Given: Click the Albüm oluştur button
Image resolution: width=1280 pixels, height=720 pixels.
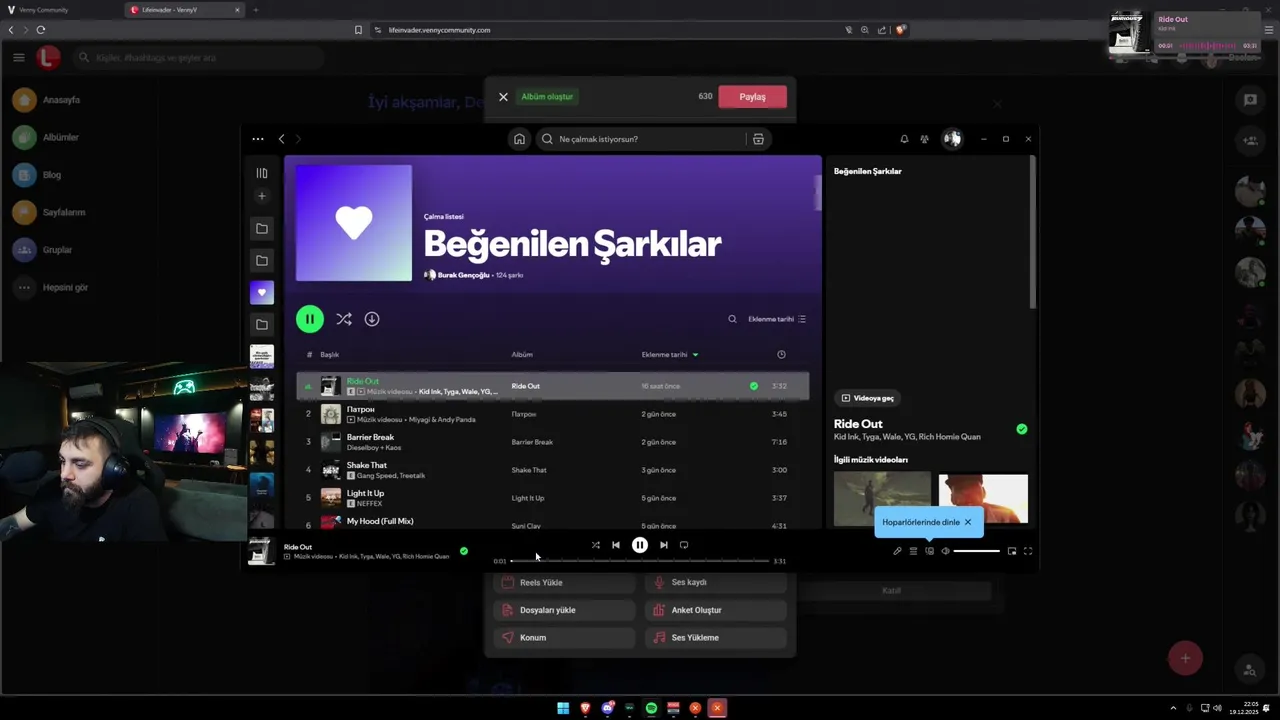Looking at the screenshot, I should point(547,97).
